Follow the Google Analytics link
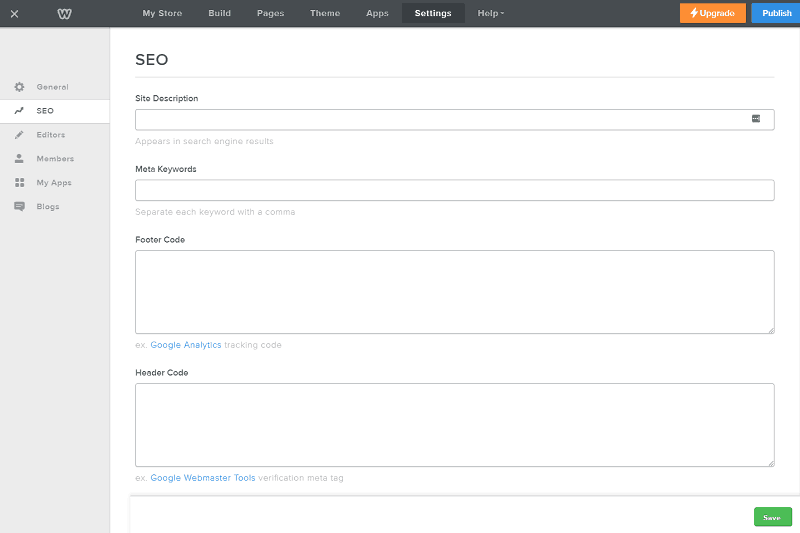 [186, 345]
